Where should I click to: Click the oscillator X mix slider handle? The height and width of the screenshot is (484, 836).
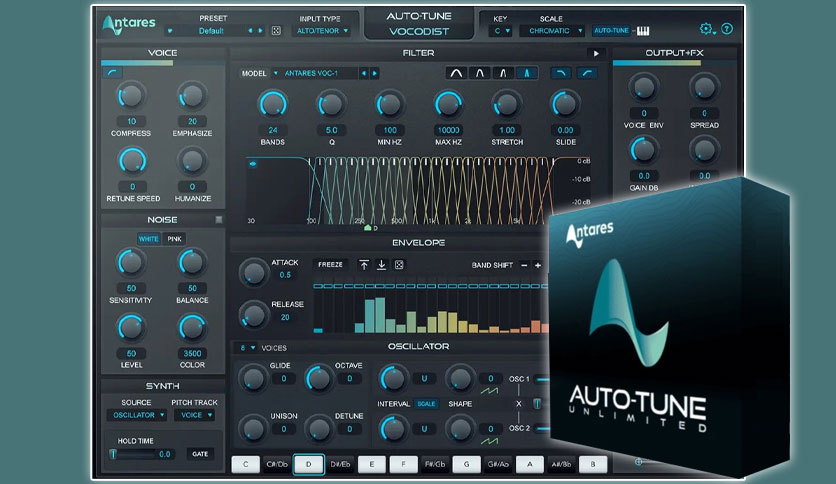click(x=537, y=404)
